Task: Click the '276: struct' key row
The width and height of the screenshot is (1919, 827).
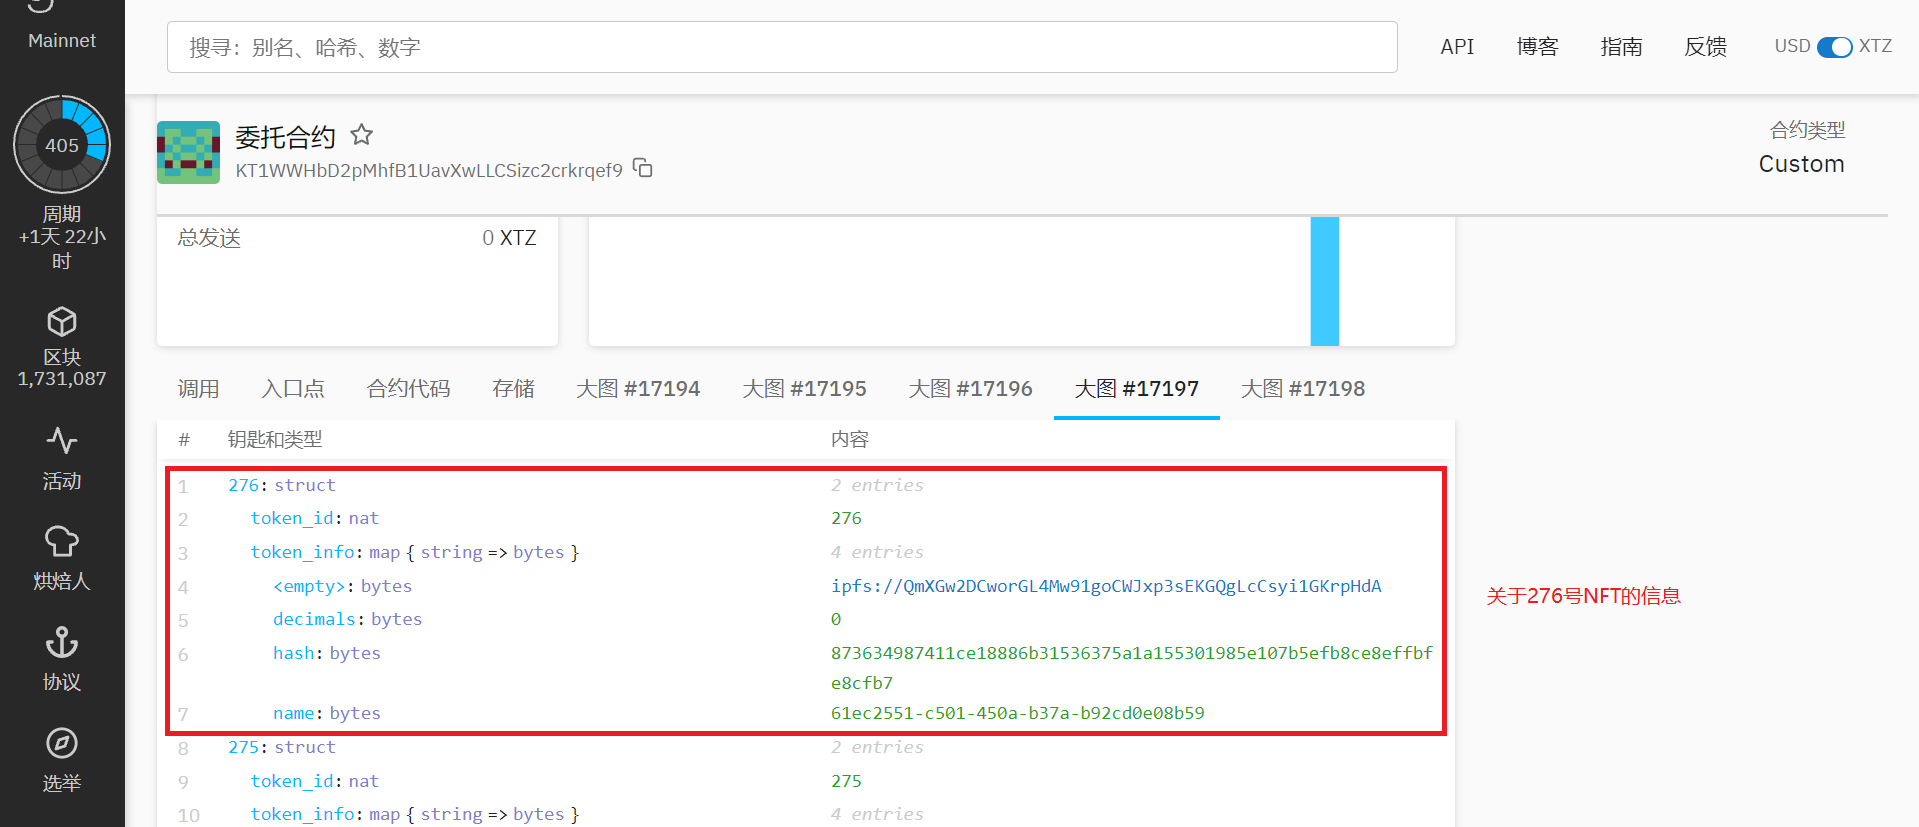Action: pos(282,485)
